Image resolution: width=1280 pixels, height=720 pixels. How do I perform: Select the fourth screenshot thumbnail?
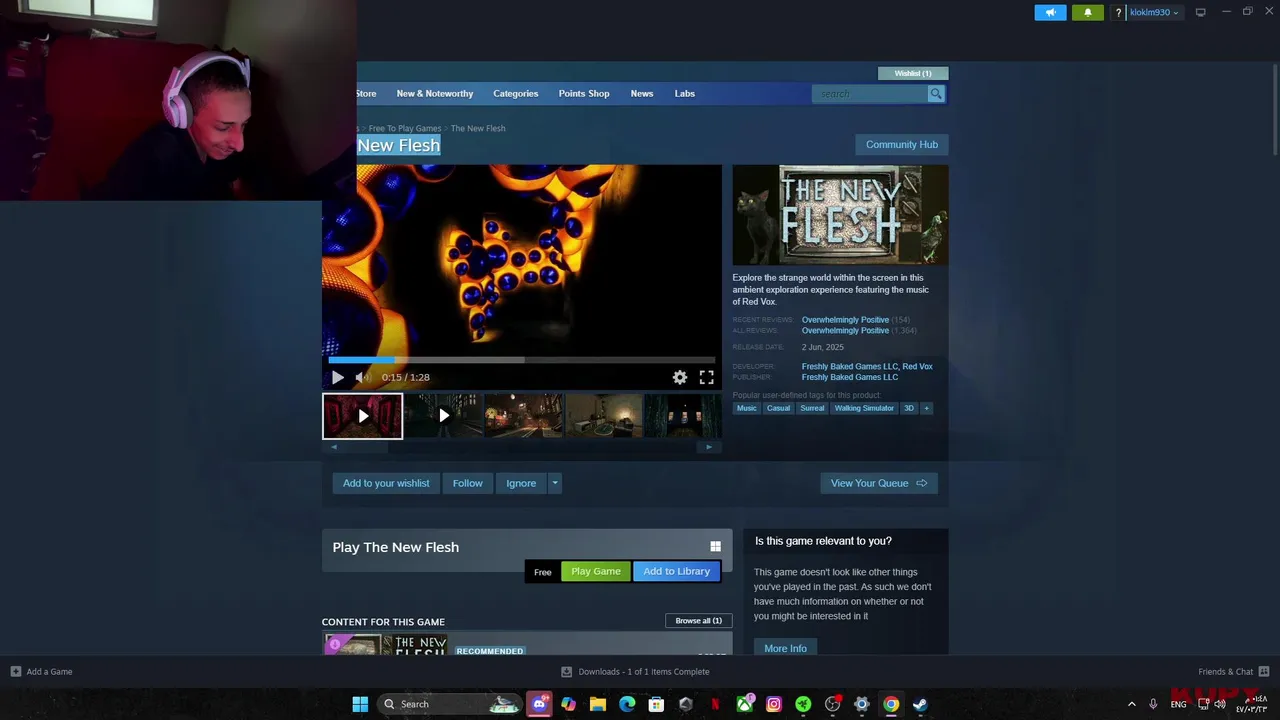605,416
